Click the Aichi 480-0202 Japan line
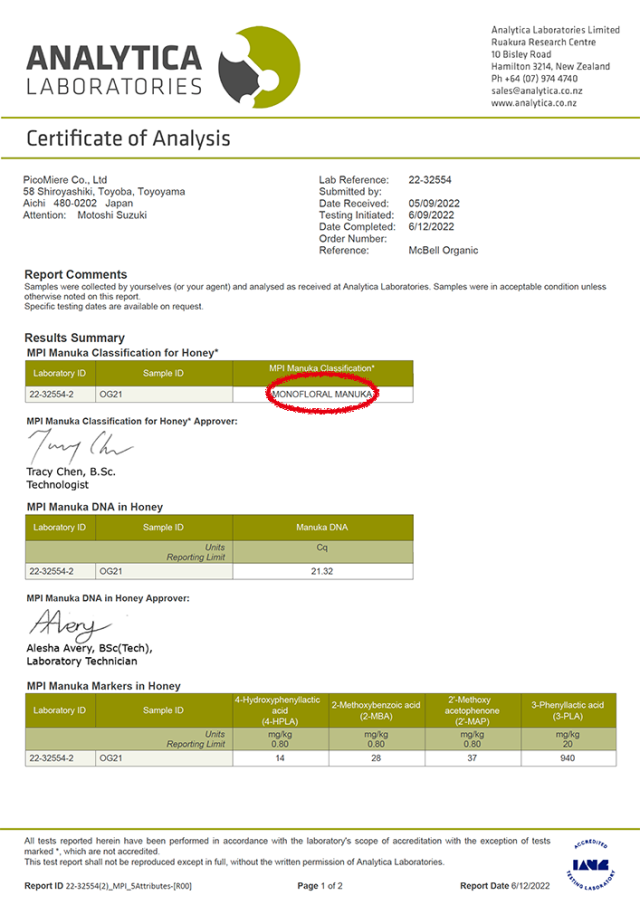 point(78,203)
